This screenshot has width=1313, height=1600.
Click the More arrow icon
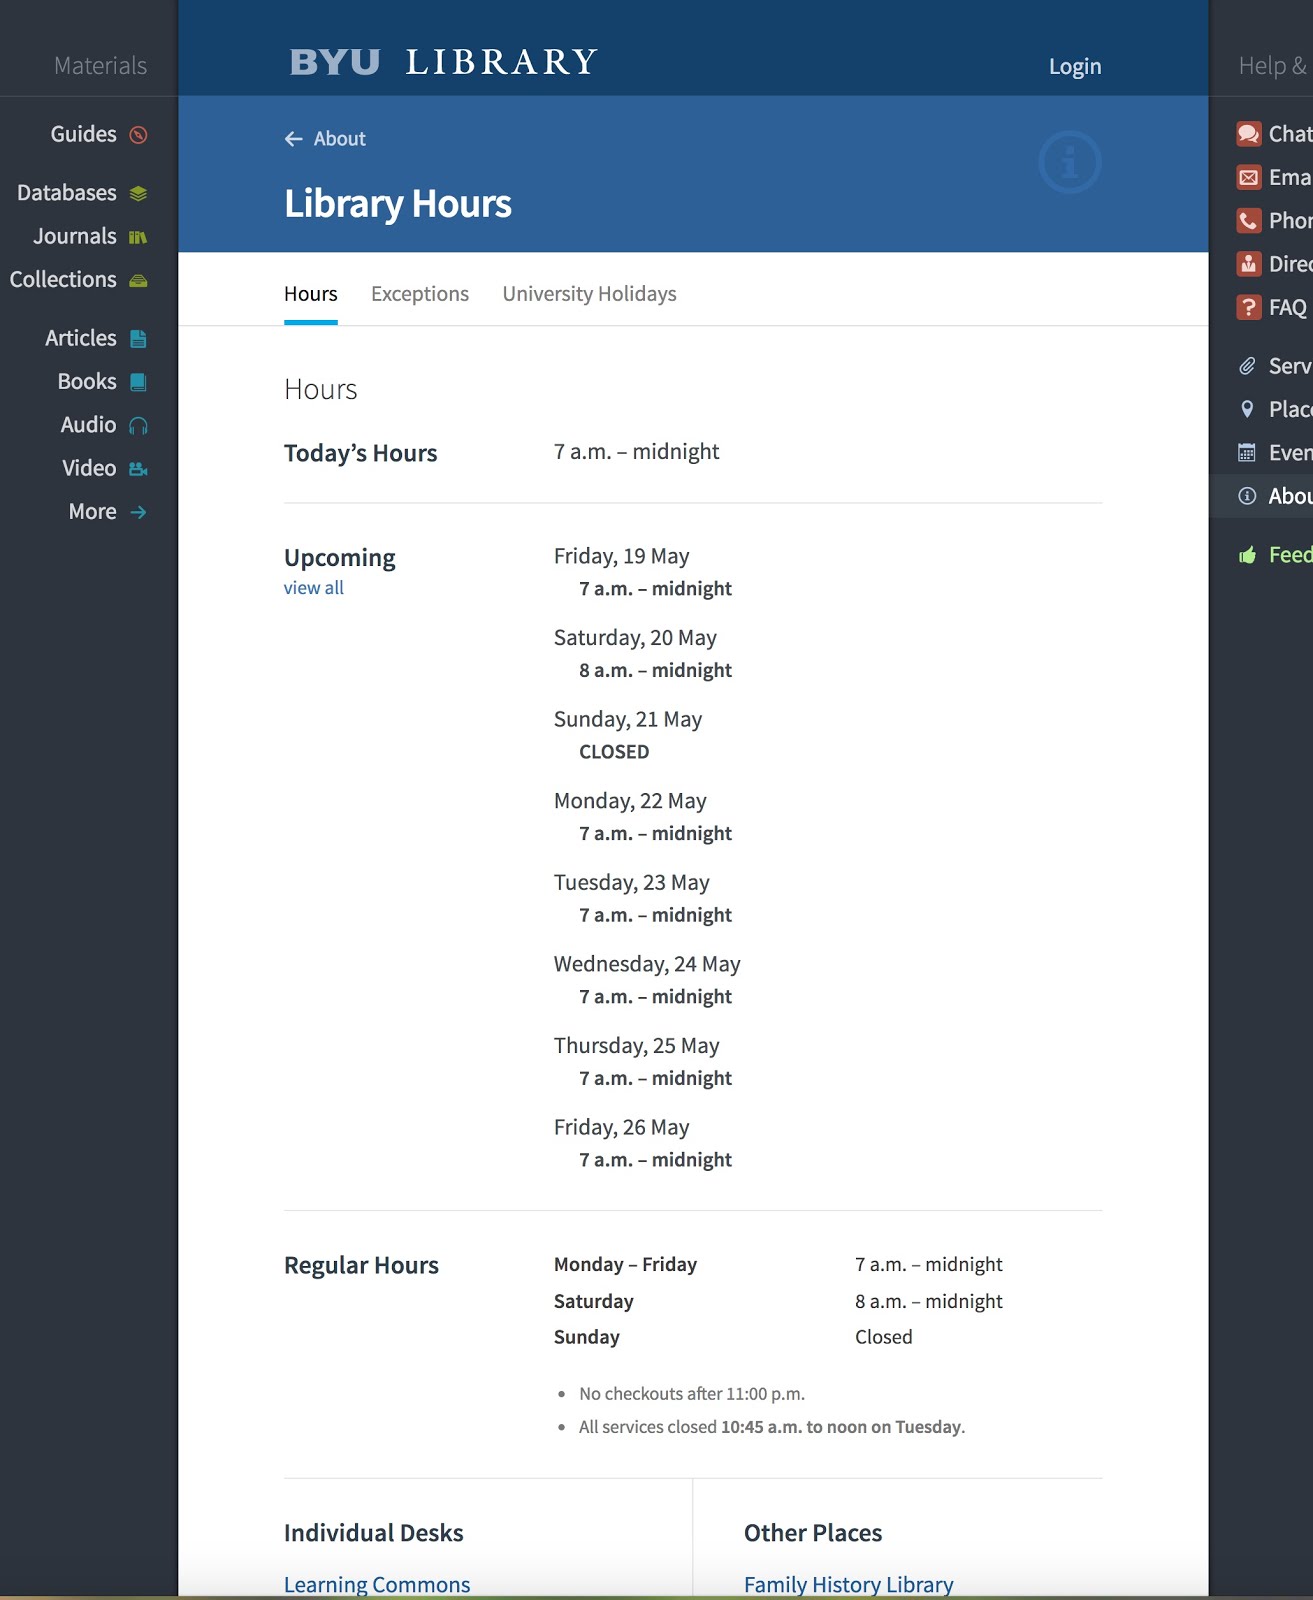click(139, 512)
